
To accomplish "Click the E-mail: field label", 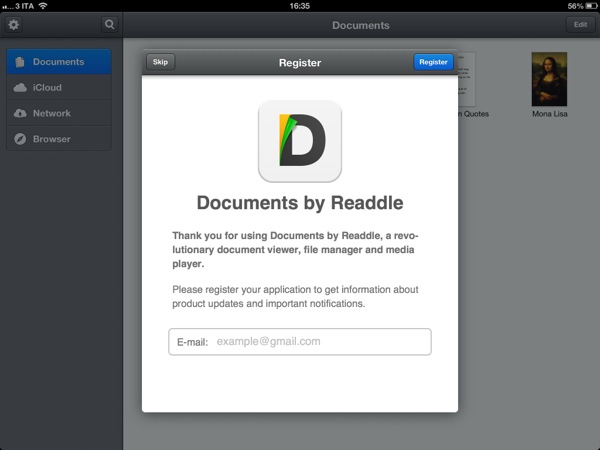I will click(192, 342).
